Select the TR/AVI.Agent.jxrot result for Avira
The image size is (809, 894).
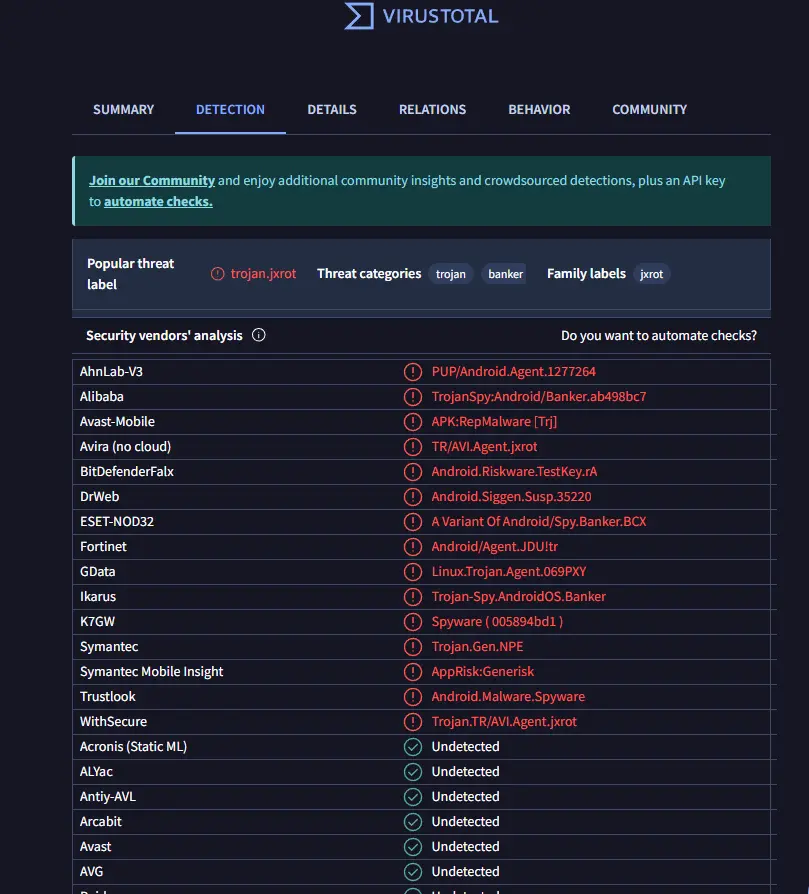tap(484, 446)
